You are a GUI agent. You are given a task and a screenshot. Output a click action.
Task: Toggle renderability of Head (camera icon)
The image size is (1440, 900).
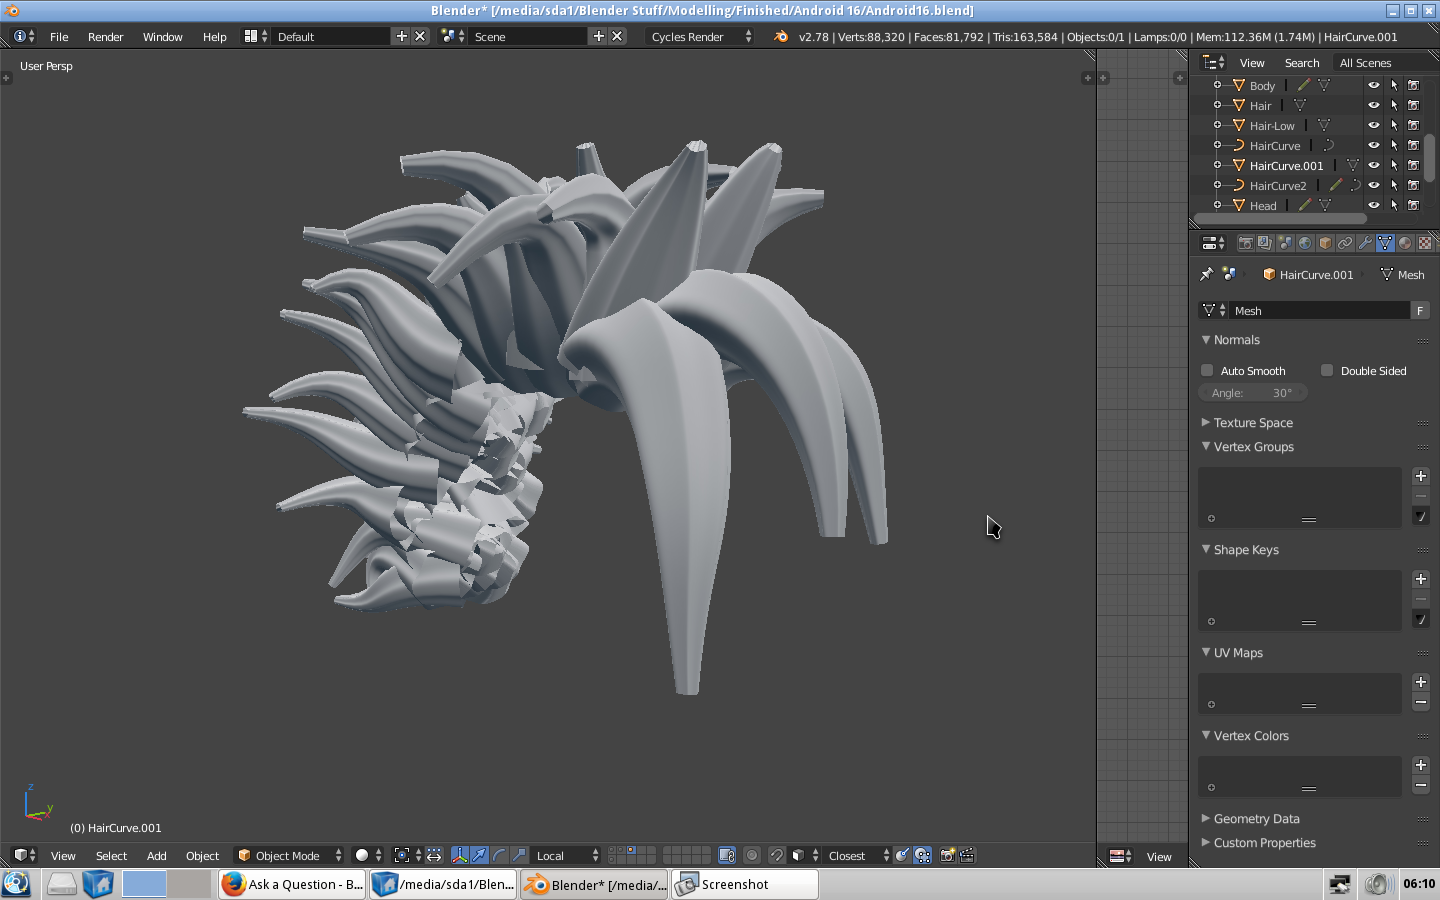tap(1414, 205)
